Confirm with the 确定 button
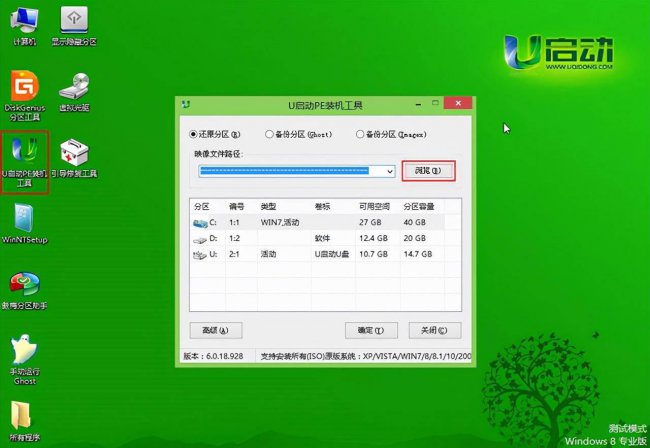This screenshot has height=448, width=650. (x=371, y=330)
